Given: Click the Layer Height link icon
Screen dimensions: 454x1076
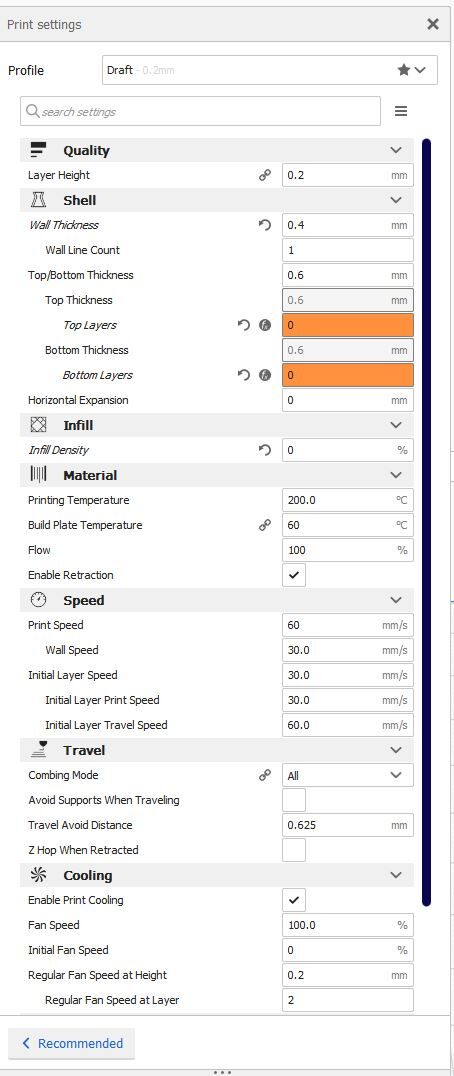Looking at the screenshot, I should click(265, 175).
